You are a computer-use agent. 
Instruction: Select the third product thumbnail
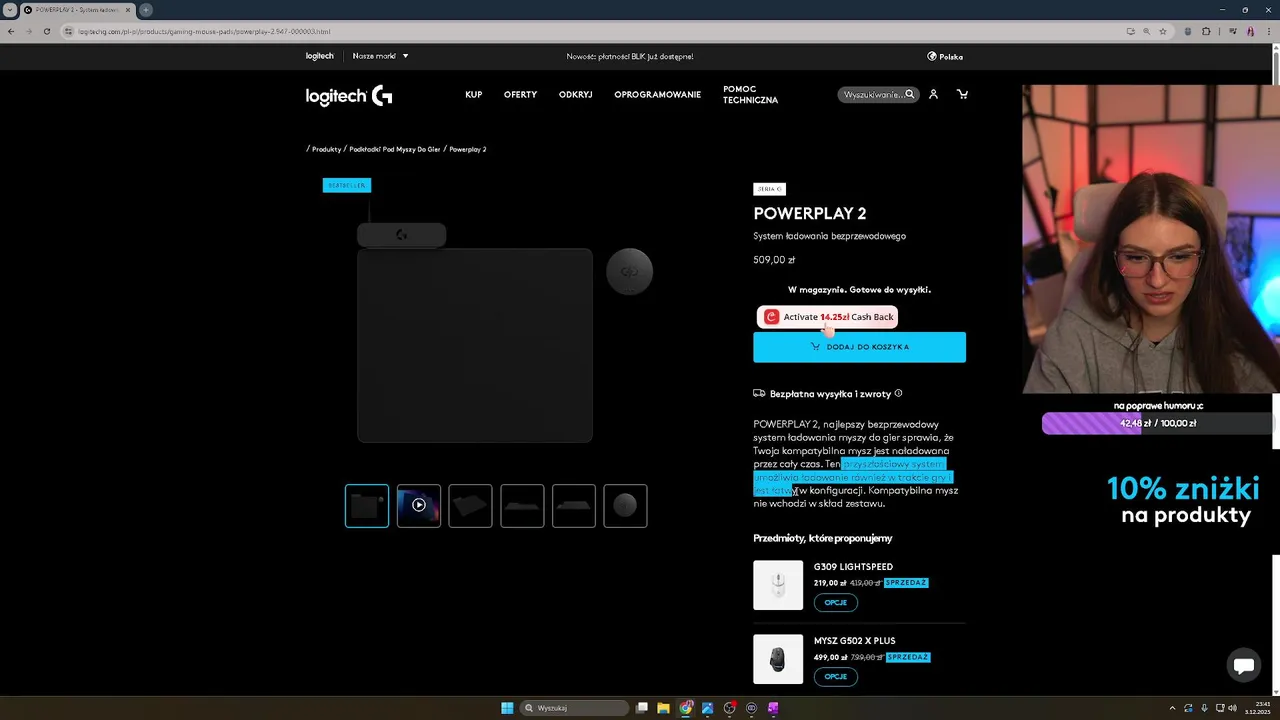470,506
